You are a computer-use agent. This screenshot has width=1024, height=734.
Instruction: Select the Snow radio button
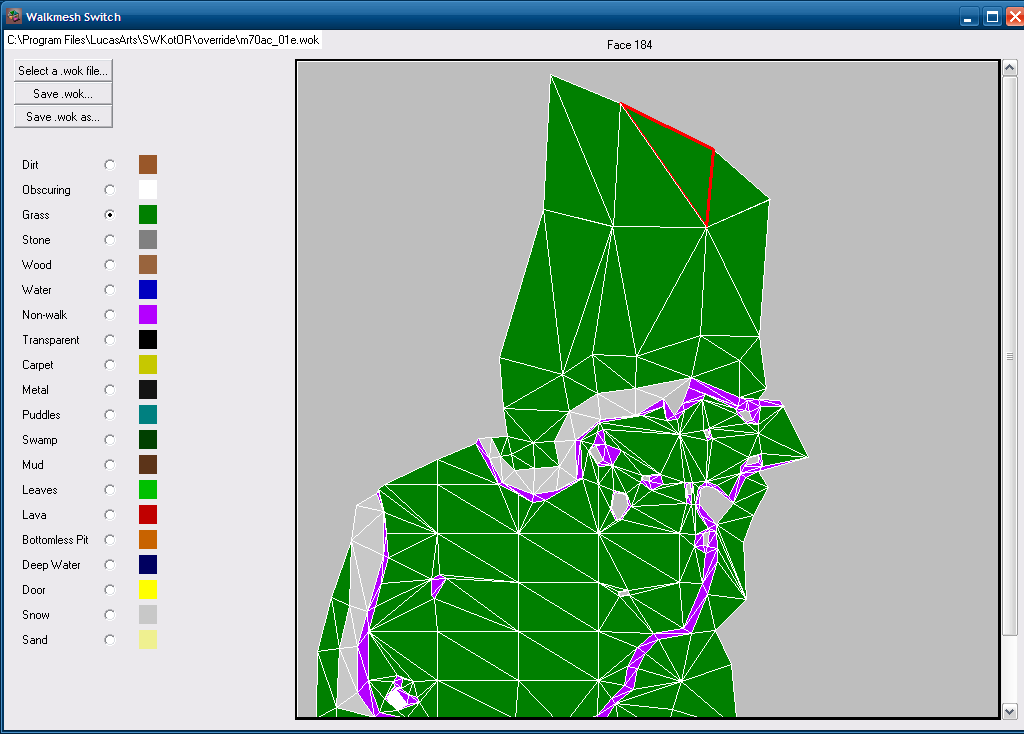point(110,615)
